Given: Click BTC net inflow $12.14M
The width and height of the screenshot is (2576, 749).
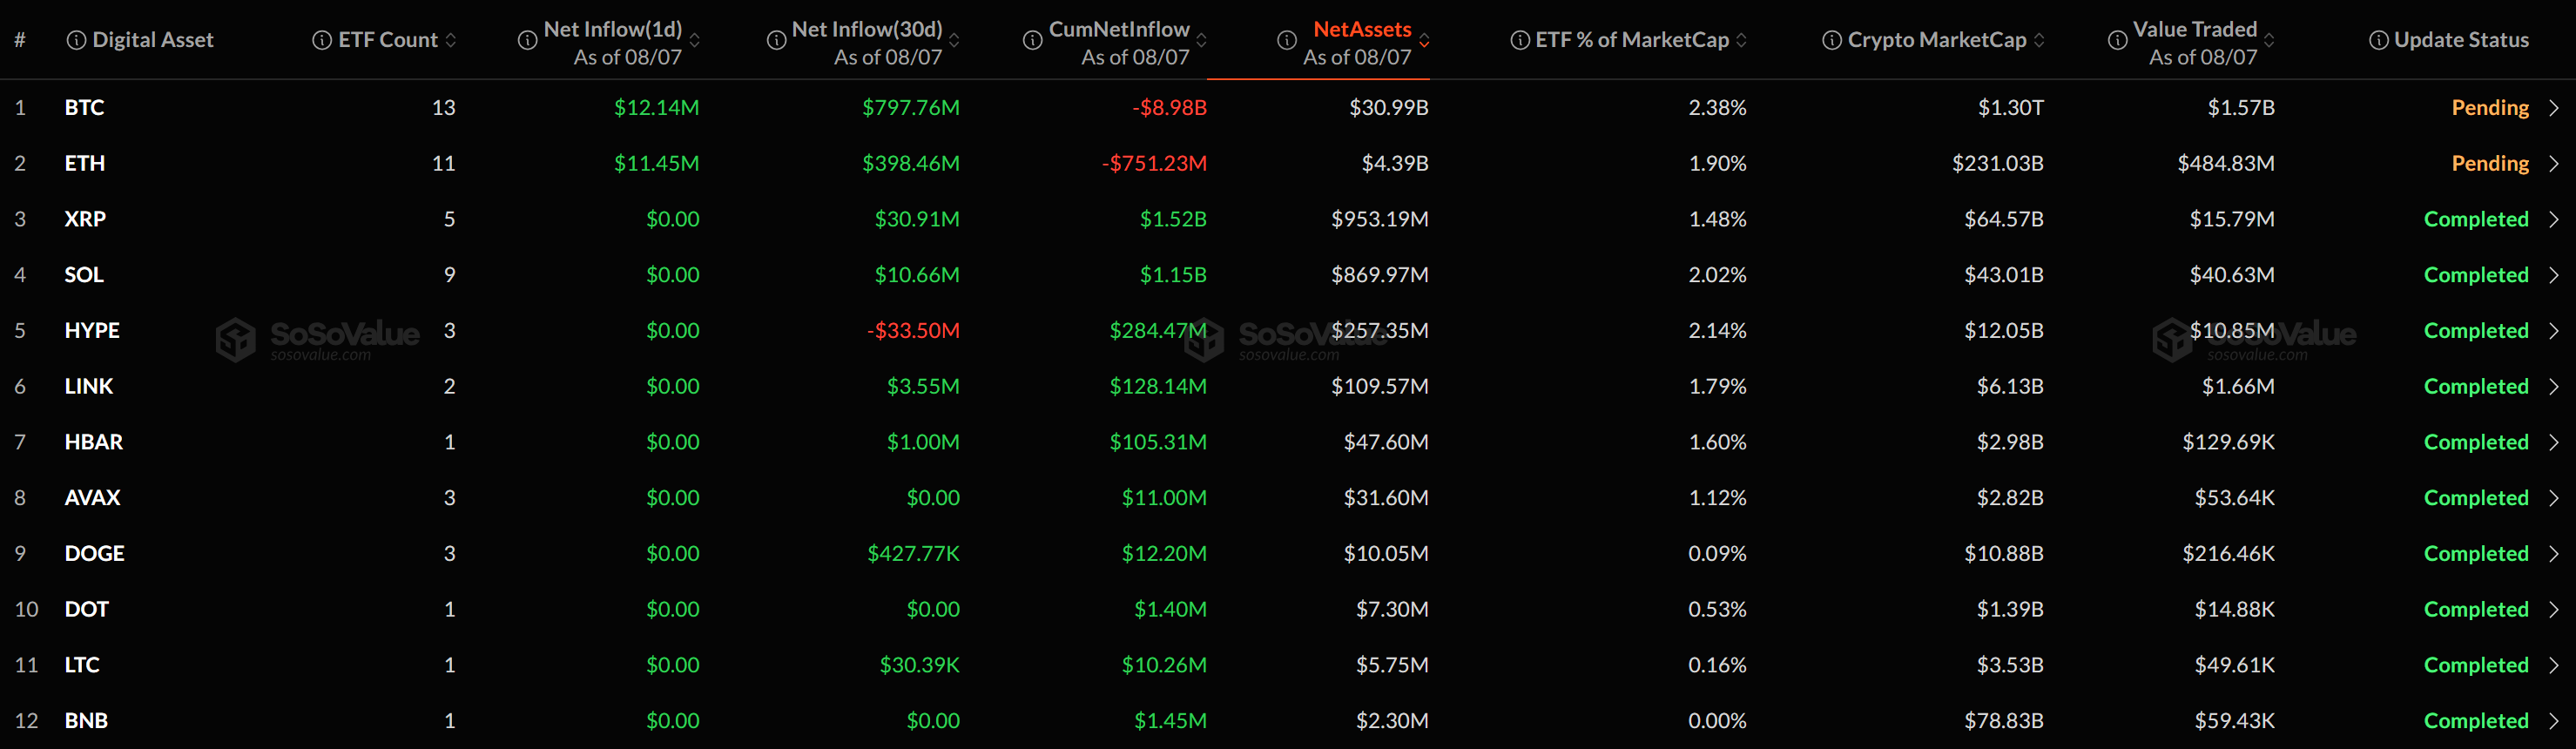Looking at the screenshot, I should click(656, 108).
